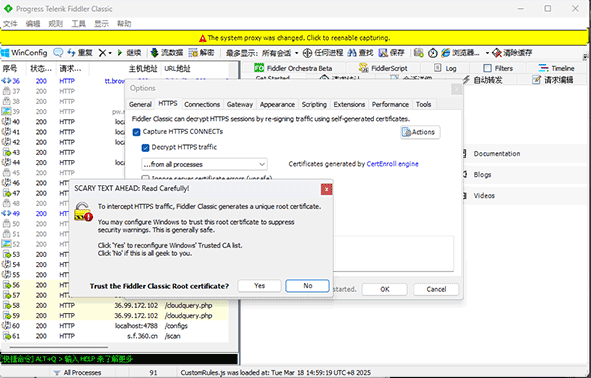This screenshot has height=378, width=591.
Task: Click the WinConfig toolbar button
Action: (24, 53)
